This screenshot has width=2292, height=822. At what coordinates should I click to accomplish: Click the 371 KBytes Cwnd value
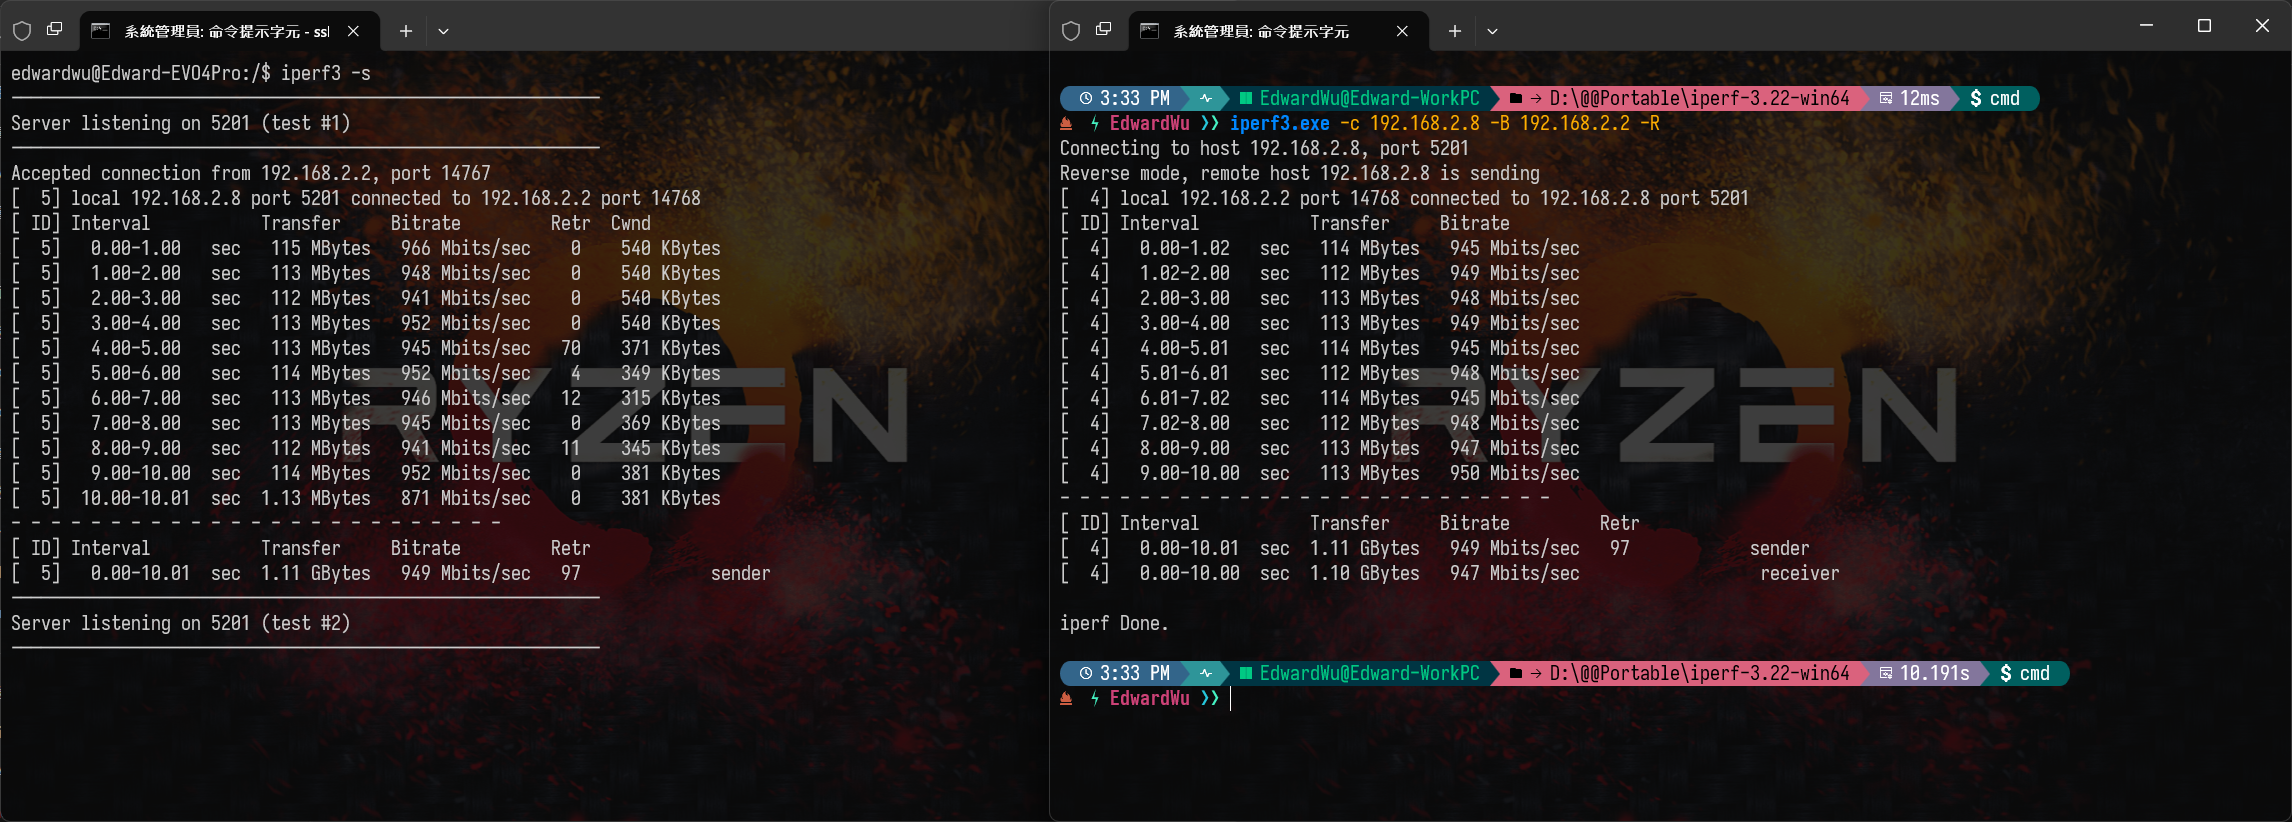(671, 348)
